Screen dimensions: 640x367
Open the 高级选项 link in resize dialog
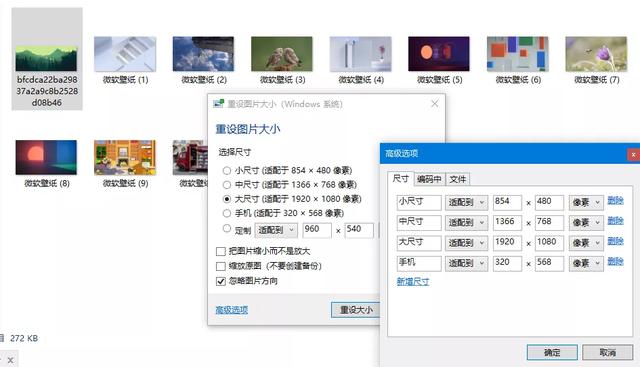tap(231, 310)
